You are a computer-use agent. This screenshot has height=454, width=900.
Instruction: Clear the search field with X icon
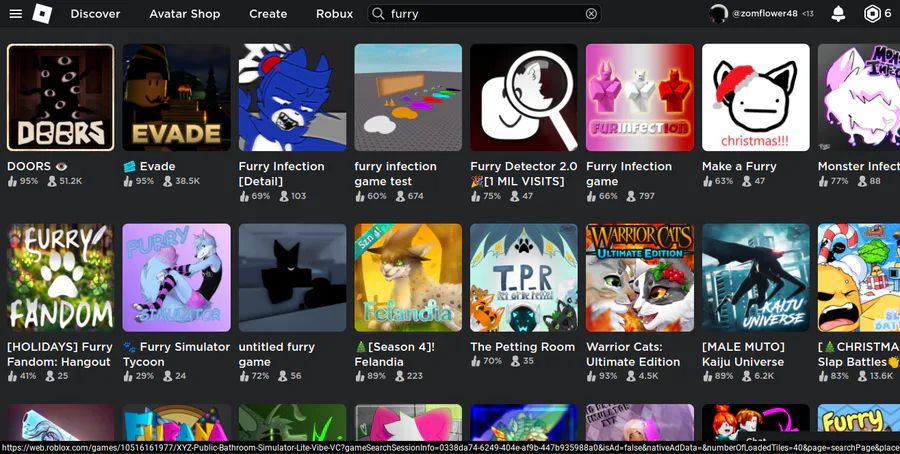591,14
